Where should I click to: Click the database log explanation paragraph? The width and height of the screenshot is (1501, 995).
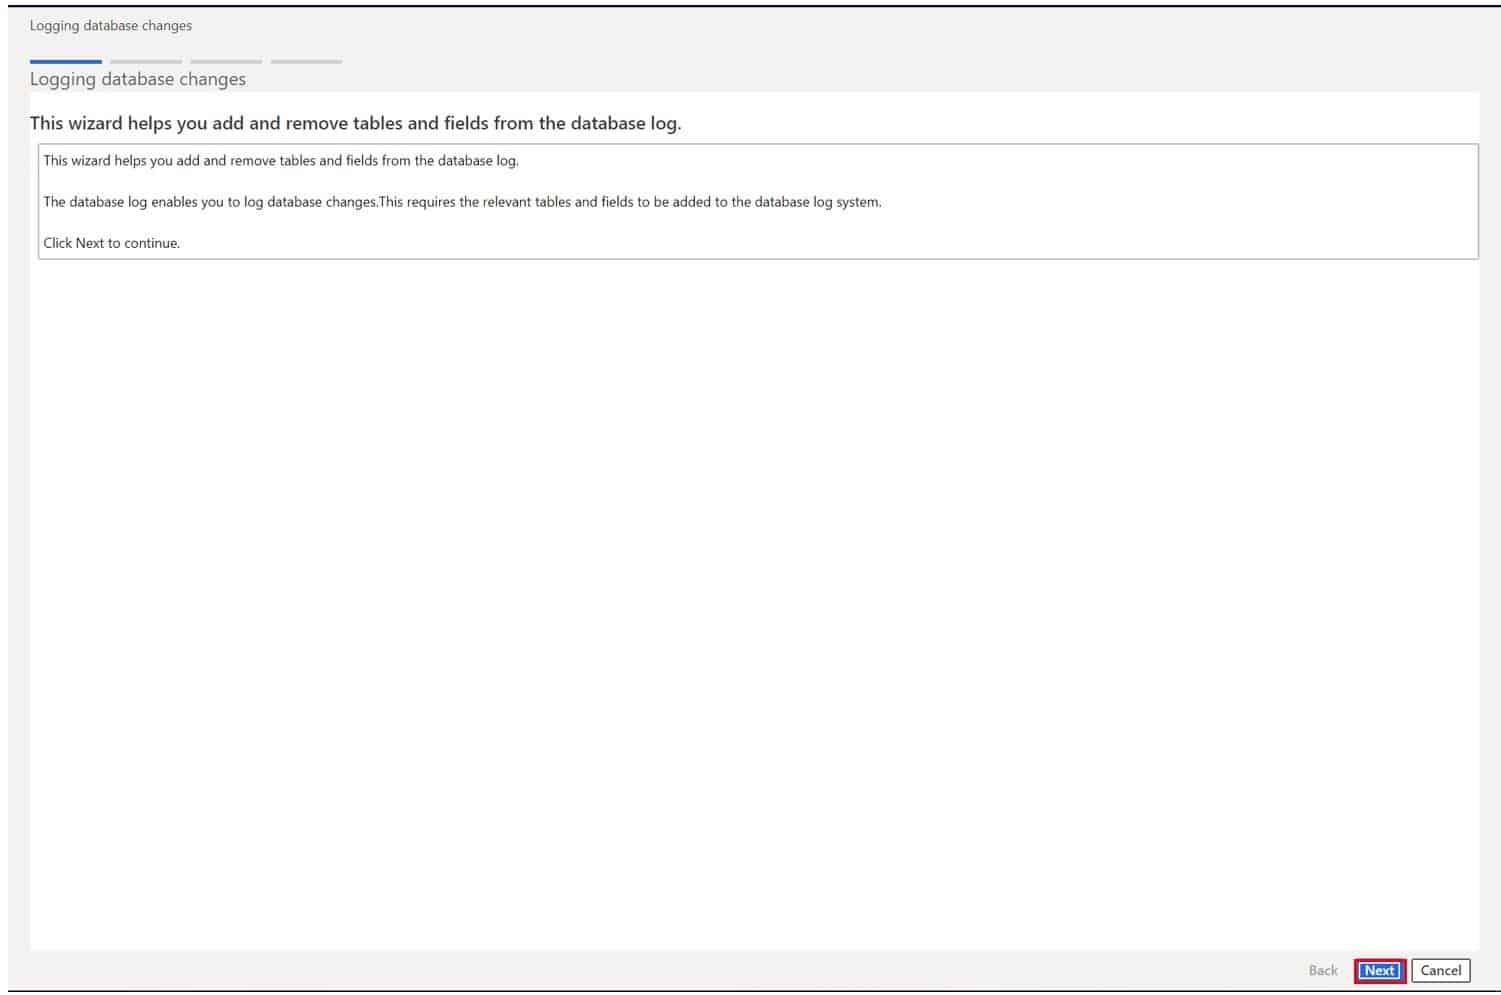tap(464, 201)
